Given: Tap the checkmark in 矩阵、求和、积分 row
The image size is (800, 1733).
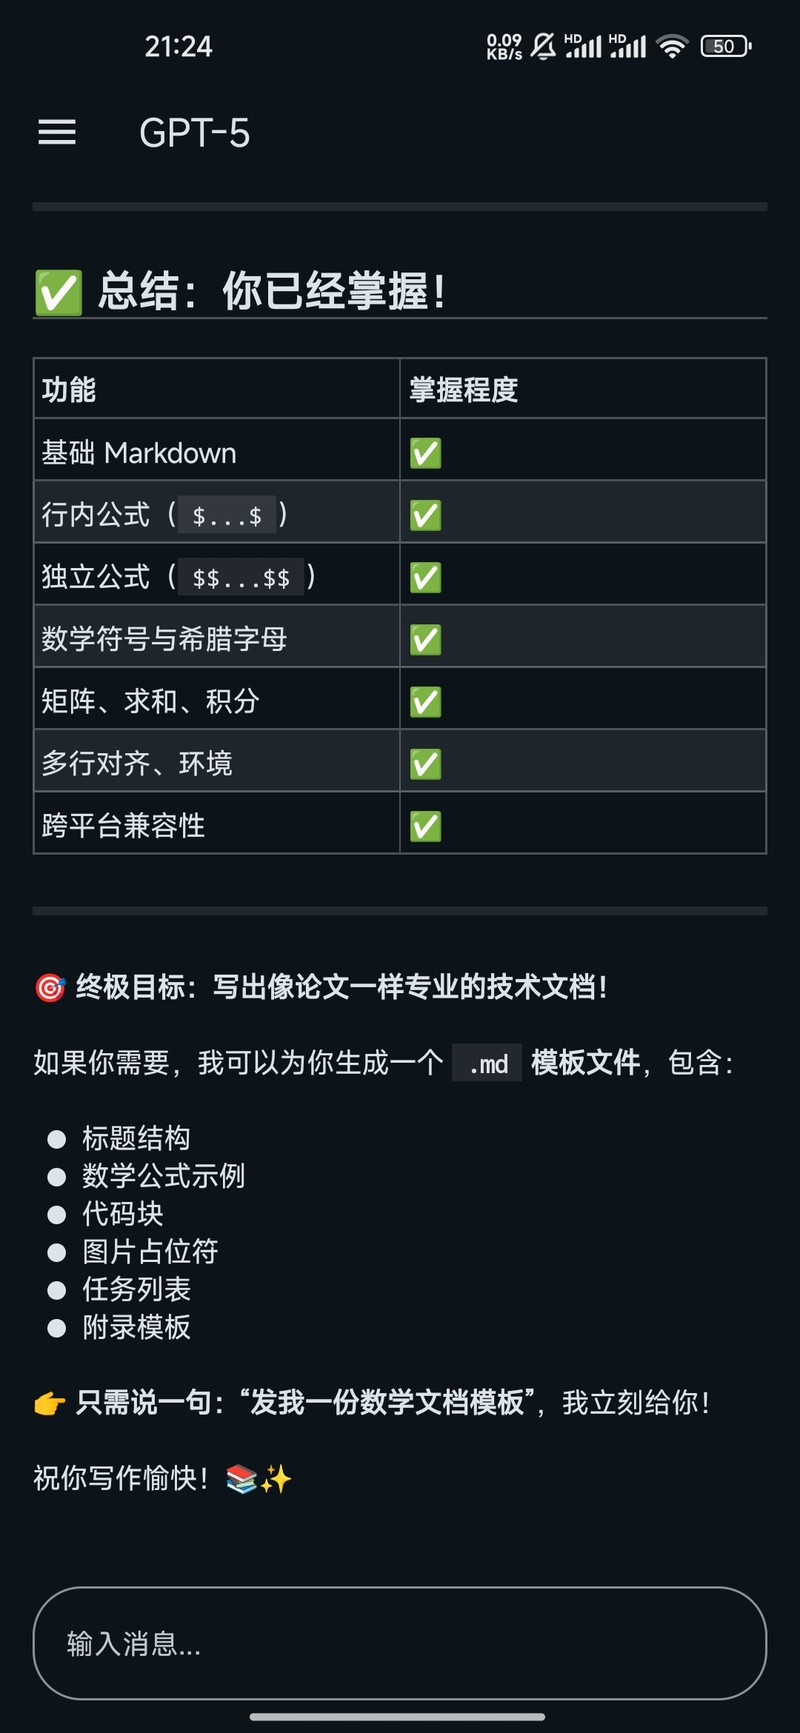Looking at the screenshot, I should point(425,702).
